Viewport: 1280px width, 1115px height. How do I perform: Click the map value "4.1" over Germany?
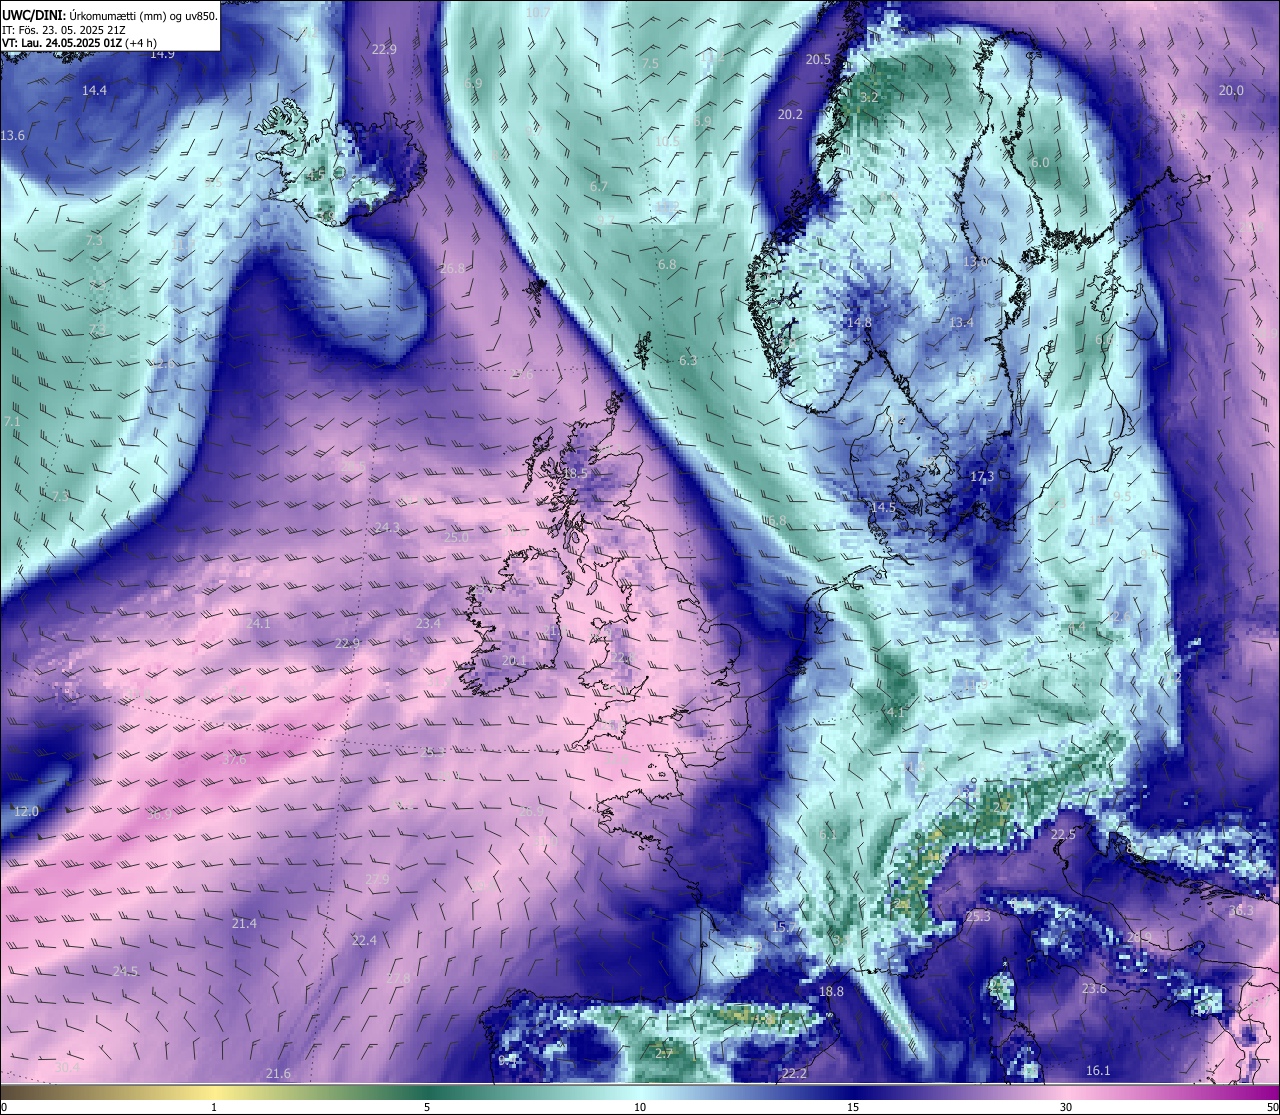896,712
